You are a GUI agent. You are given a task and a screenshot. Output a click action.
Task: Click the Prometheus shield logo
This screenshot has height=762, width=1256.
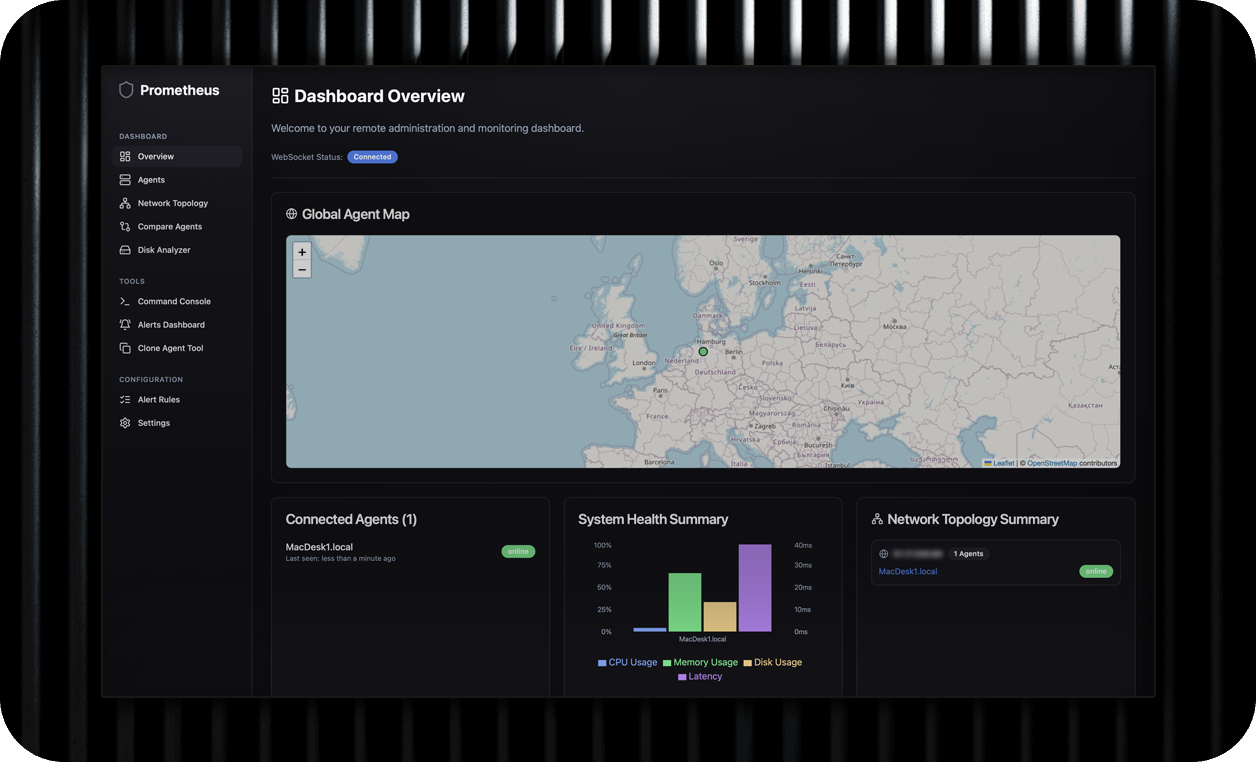(x=126, y=89)
